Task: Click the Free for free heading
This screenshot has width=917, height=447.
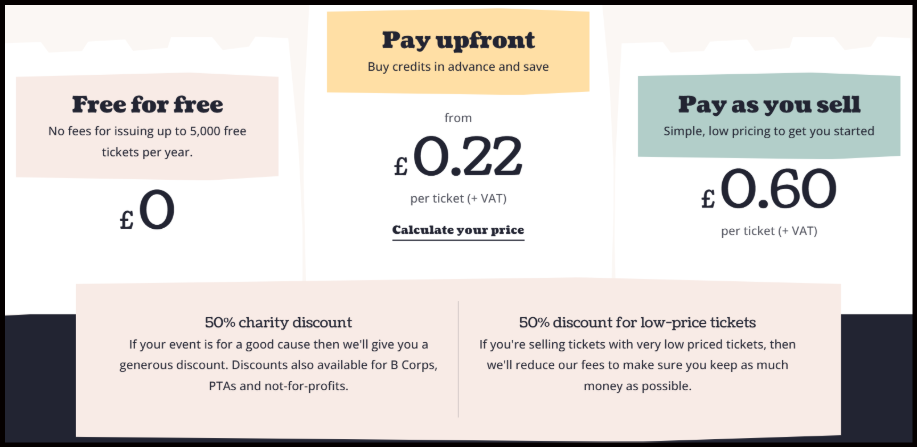Action: point(147,104)
